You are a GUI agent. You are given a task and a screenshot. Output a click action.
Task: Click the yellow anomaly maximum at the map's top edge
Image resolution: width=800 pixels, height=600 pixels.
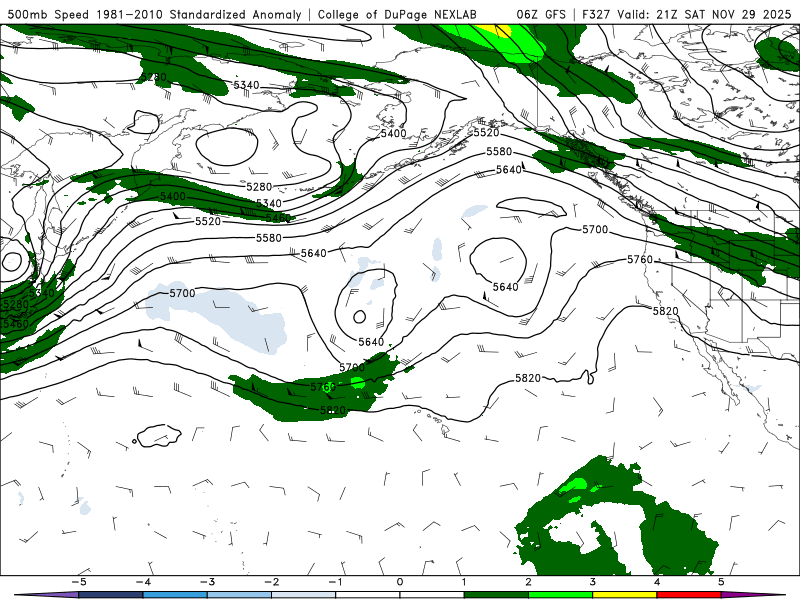[496, 31]
